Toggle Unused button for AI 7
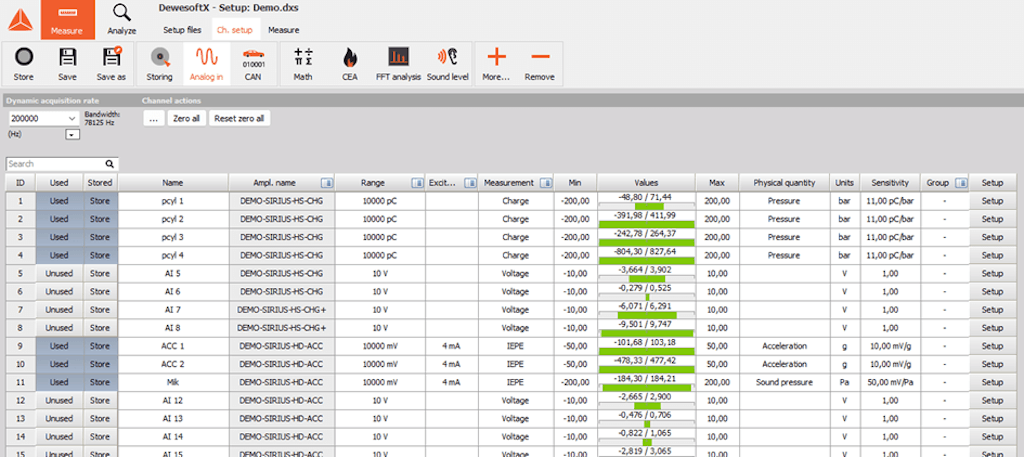1024x457 pixels. click(59, 309)
